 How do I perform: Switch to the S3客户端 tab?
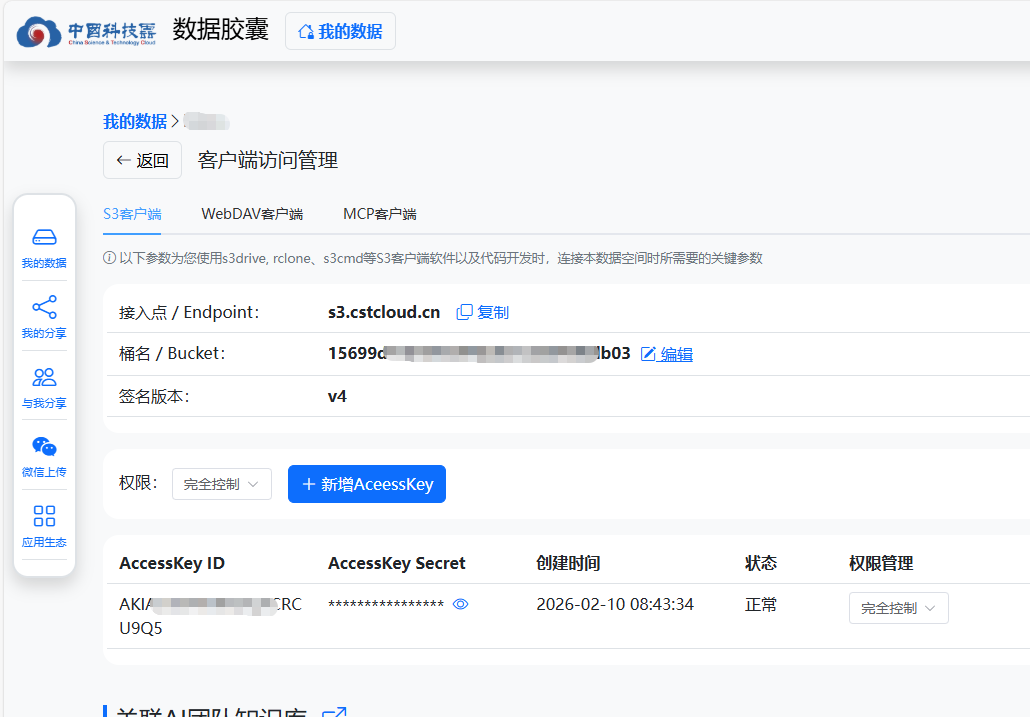coord(132,214)
